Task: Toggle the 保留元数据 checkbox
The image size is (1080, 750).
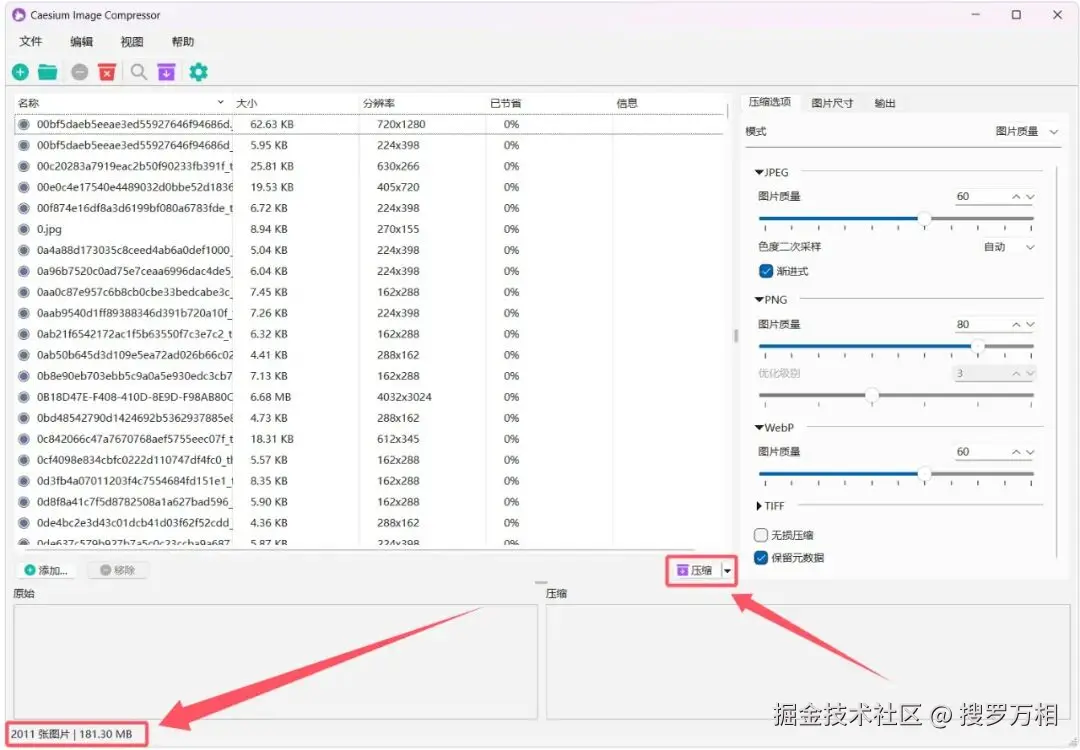Action: pos(761,558)
